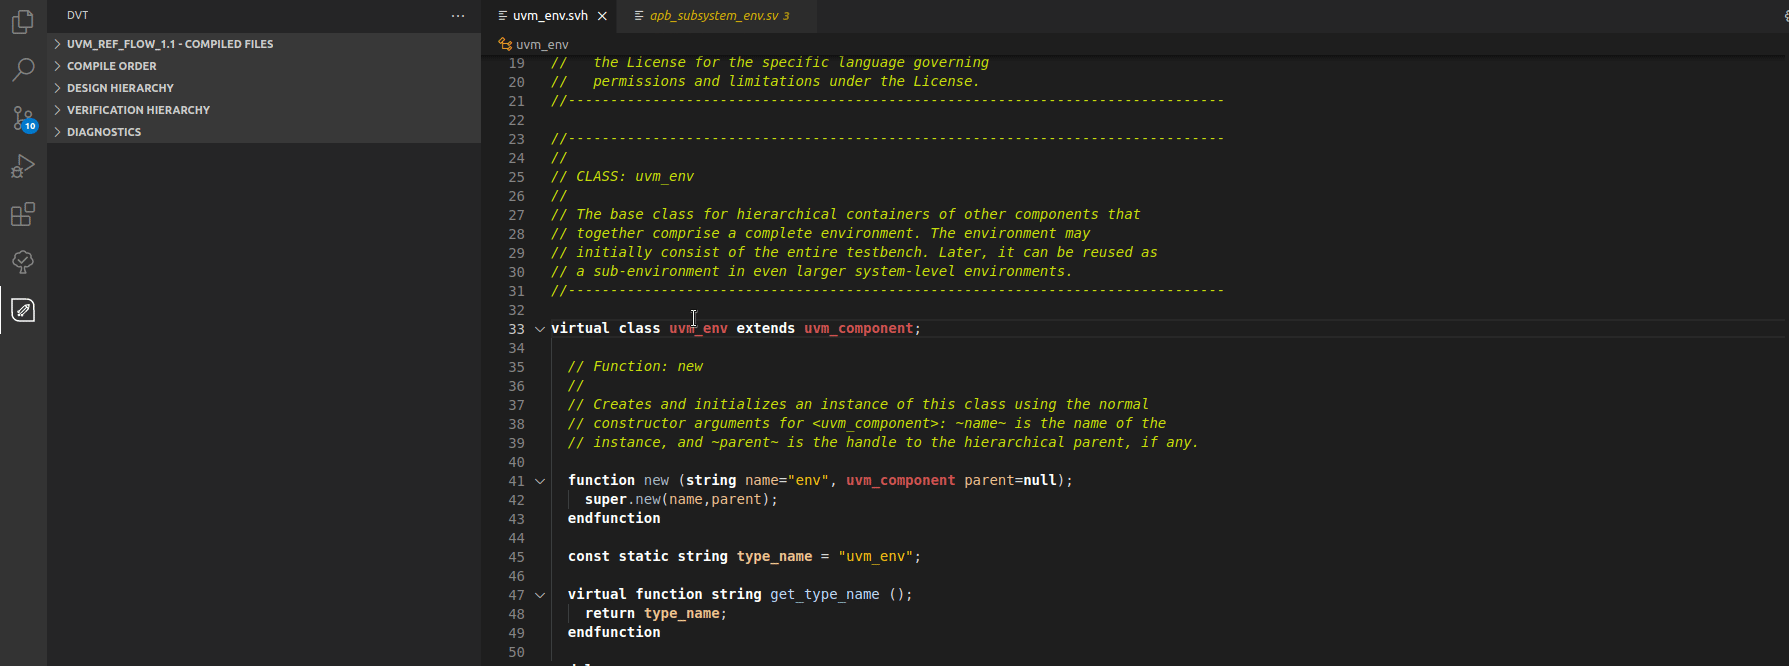Click the tree-with-checkmark activity bar icon
The width and height of the screenshot is (1789, 666).
(23, 262)
